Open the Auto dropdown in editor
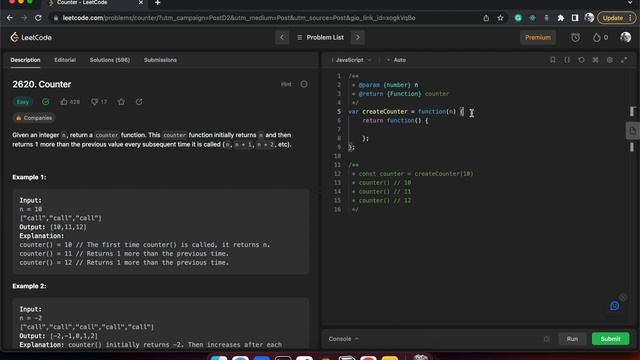The image size is (640, 360). click(397, 60)
